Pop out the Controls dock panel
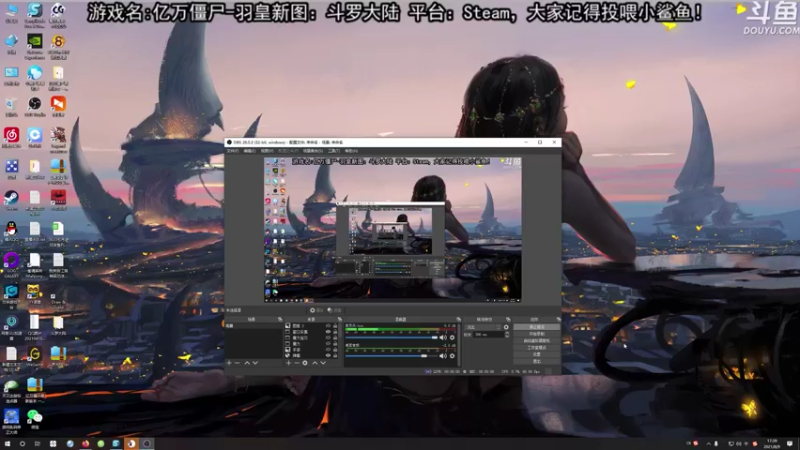Screen dimensions: 800x450 coord(558,319)
